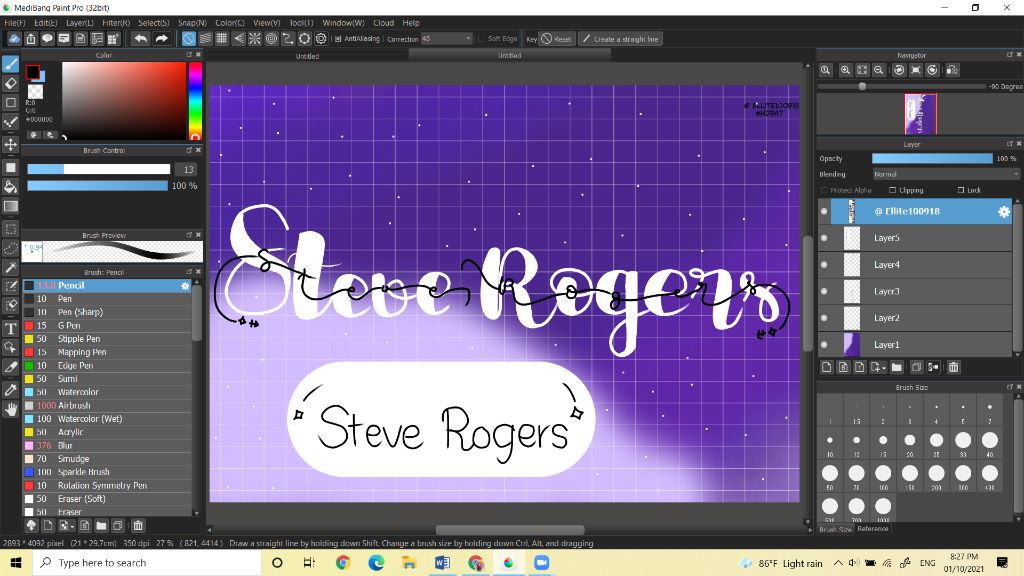Screen dimensions: 1024x576
Task: Click the Undo arrow in toolbar
Action: [x=140, y=39]
